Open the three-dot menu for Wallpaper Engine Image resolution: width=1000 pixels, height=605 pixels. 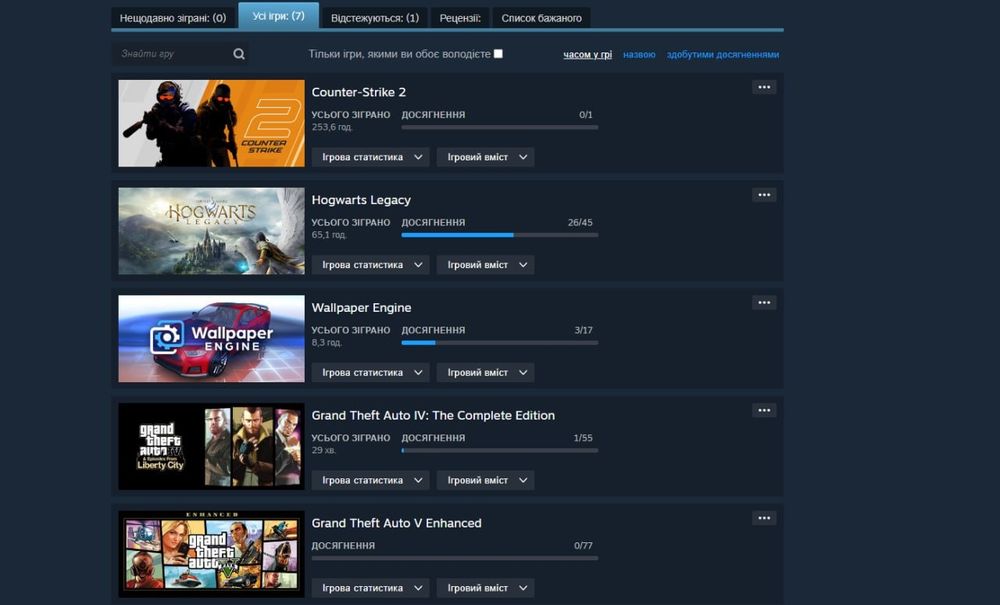click(x=764, y=303)
